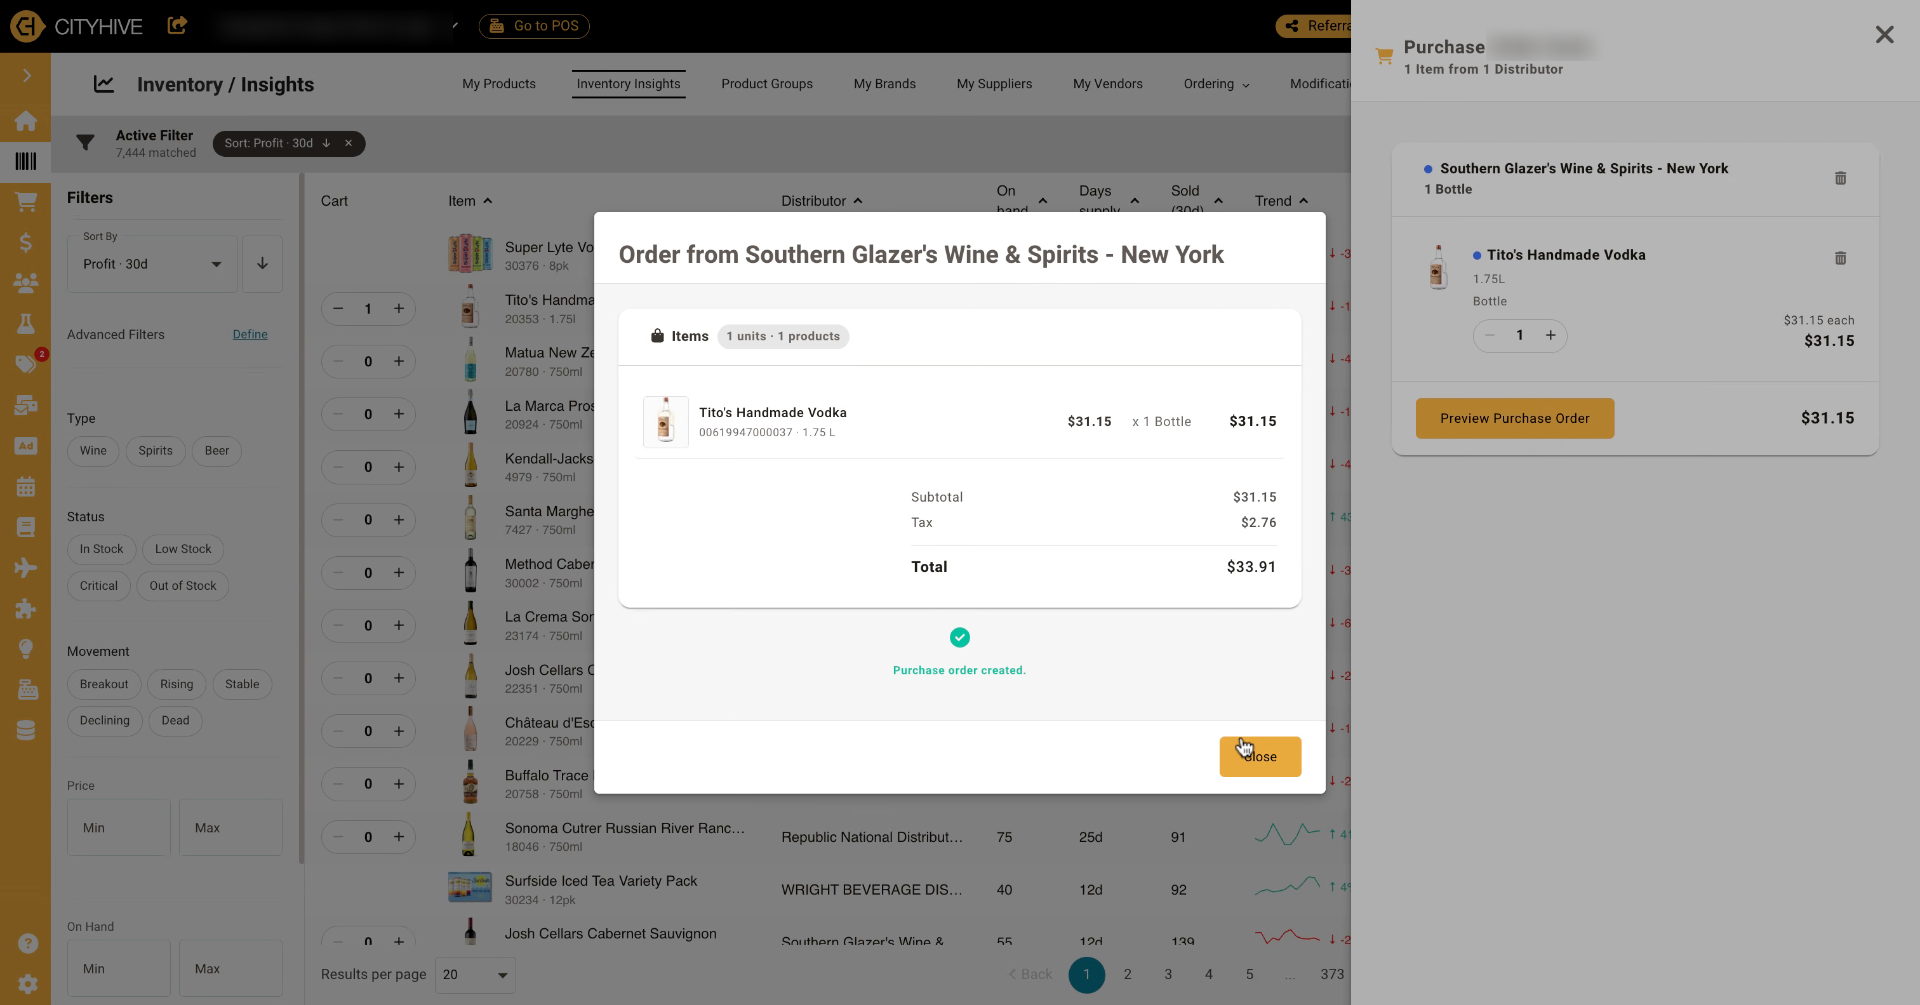1920x1005 pixels.
Task: Switch to My Brands tab
Action: coord(885,84)
